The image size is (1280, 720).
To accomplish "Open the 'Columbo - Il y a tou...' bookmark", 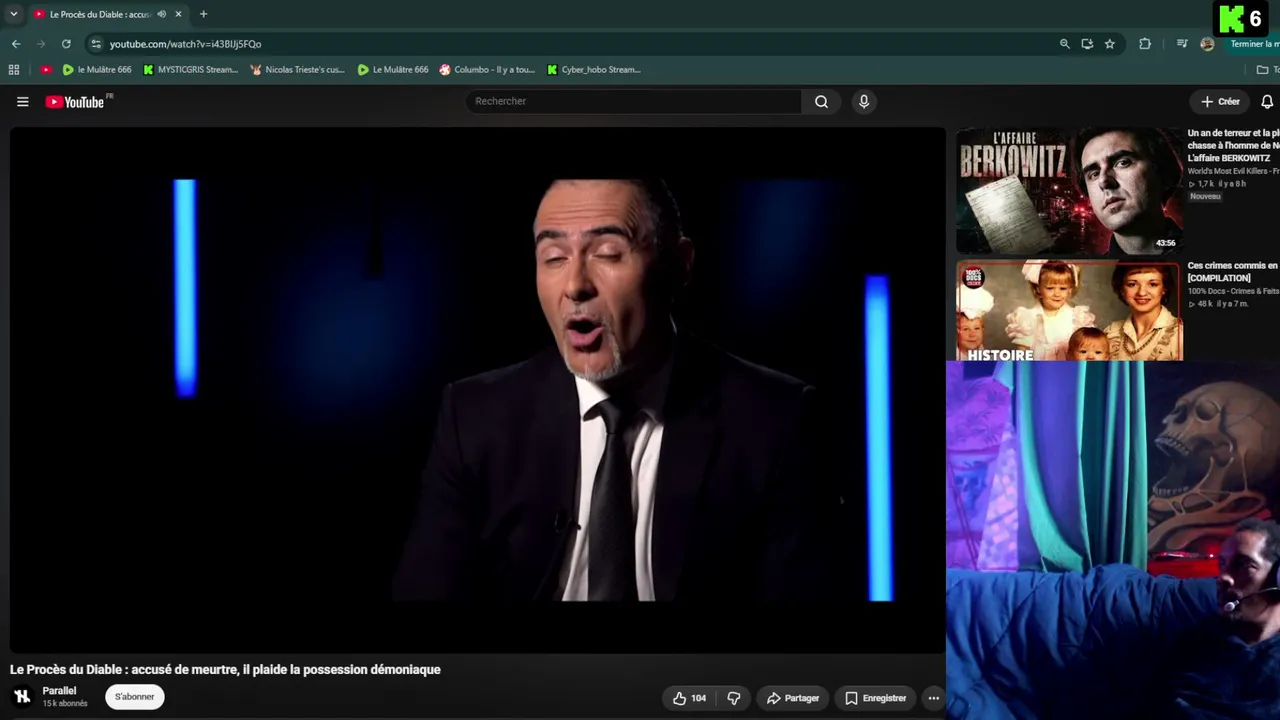I will (487, 70).
